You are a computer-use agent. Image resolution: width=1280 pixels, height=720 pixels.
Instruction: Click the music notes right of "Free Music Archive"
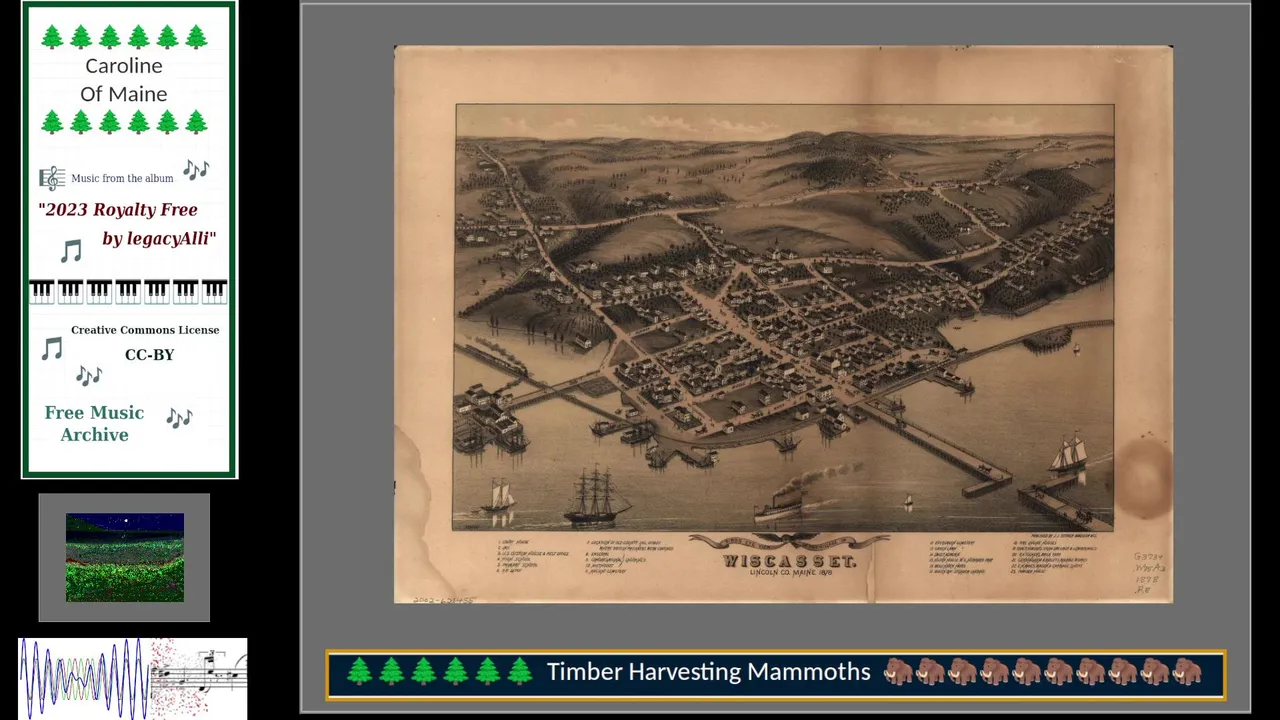click(x=179, y=417)
